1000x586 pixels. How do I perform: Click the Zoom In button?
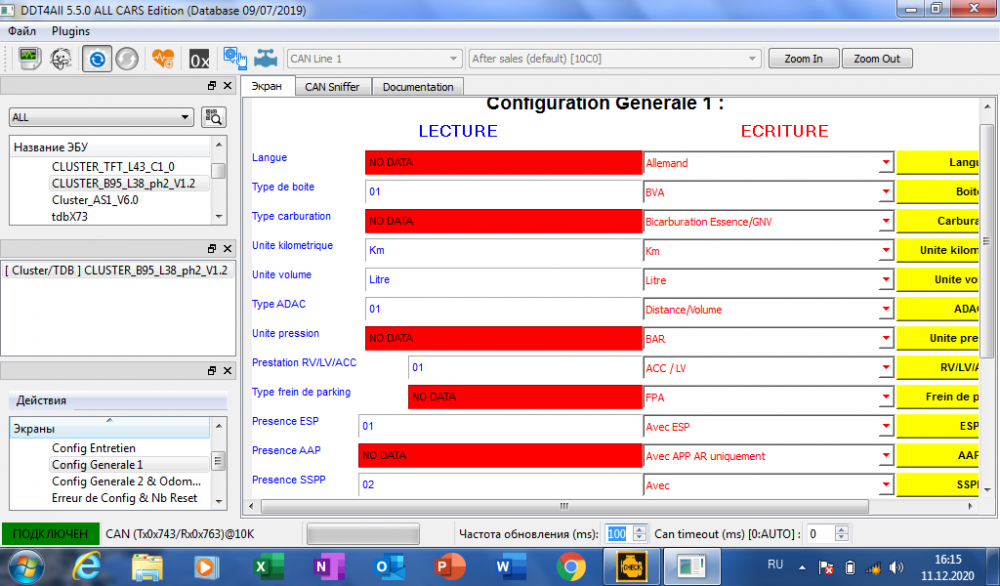click(x=804, y=59)
